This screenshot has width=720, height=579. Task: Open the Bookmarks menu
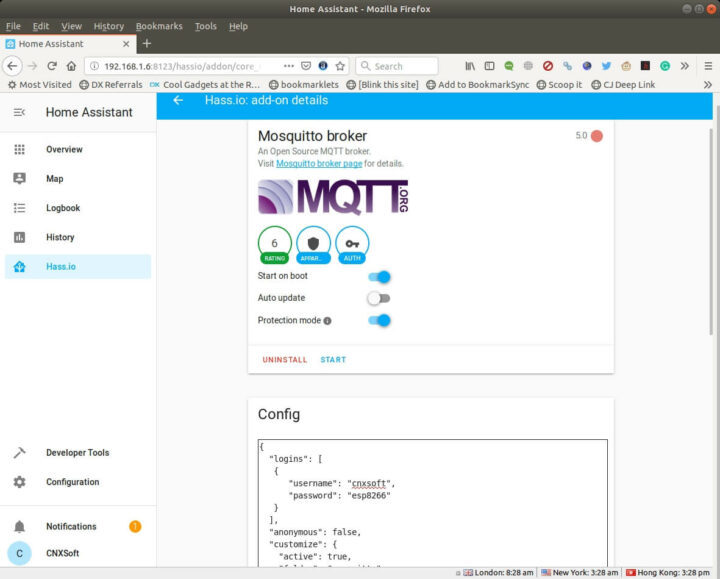point(159,26)
